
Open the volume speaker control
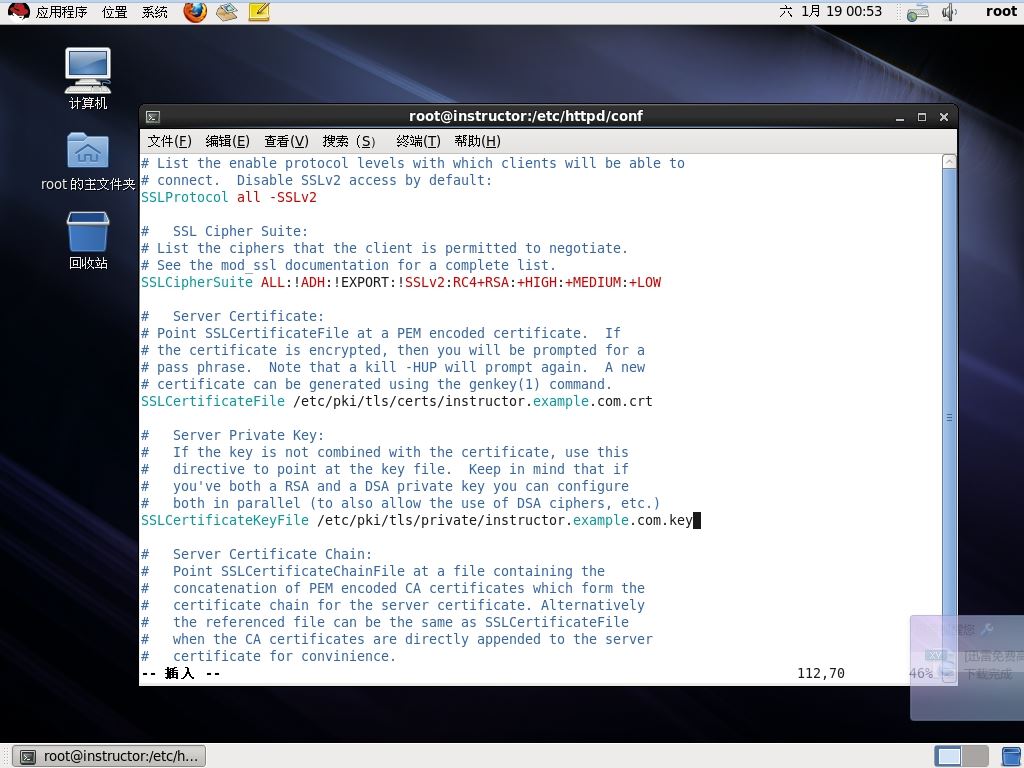949,12
